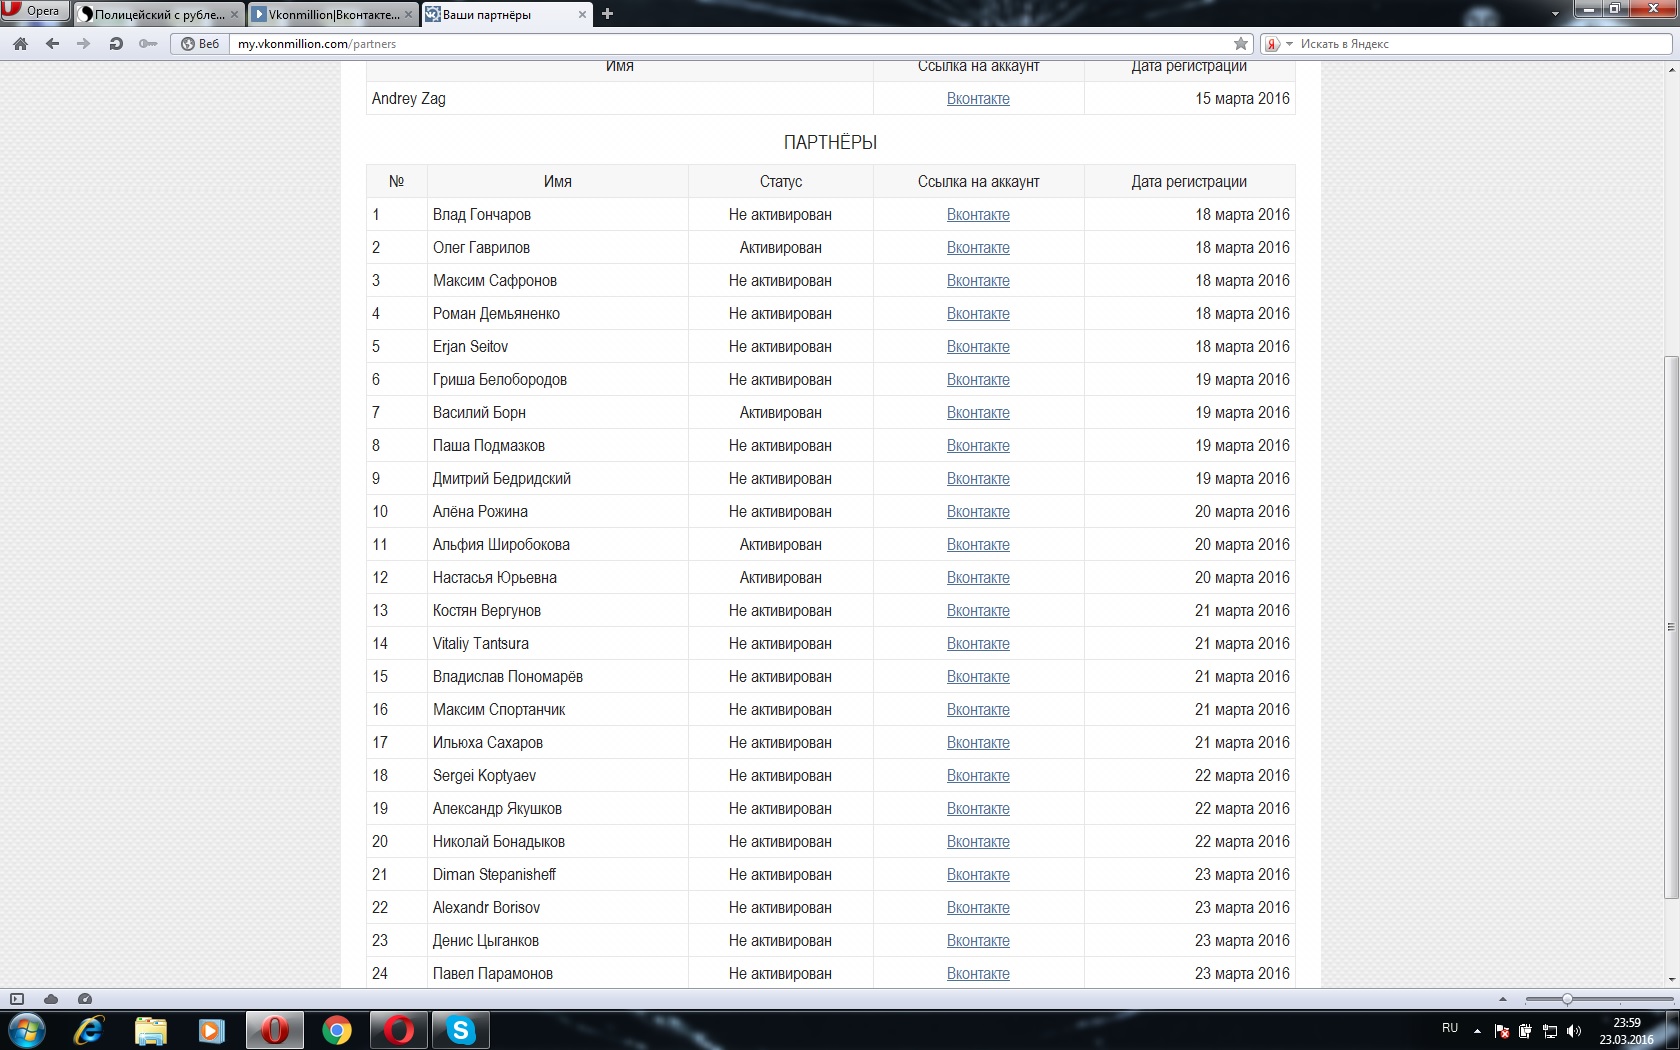Open Вконтакте link for Альфия Широбокова
Screen dimensions: 1680x1050
pyautogui.click(x=978, y=545)
